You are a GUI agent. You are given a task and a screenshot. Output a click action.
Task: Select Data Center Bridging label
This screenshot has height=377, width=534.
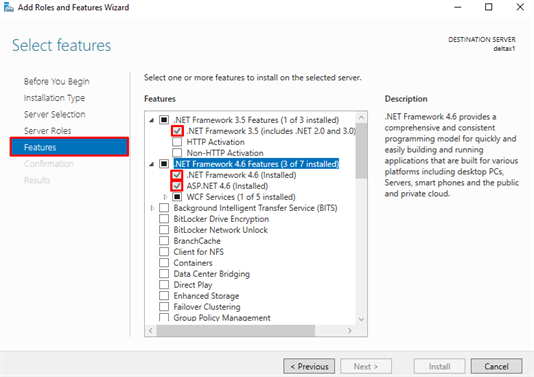click(211, 274)
